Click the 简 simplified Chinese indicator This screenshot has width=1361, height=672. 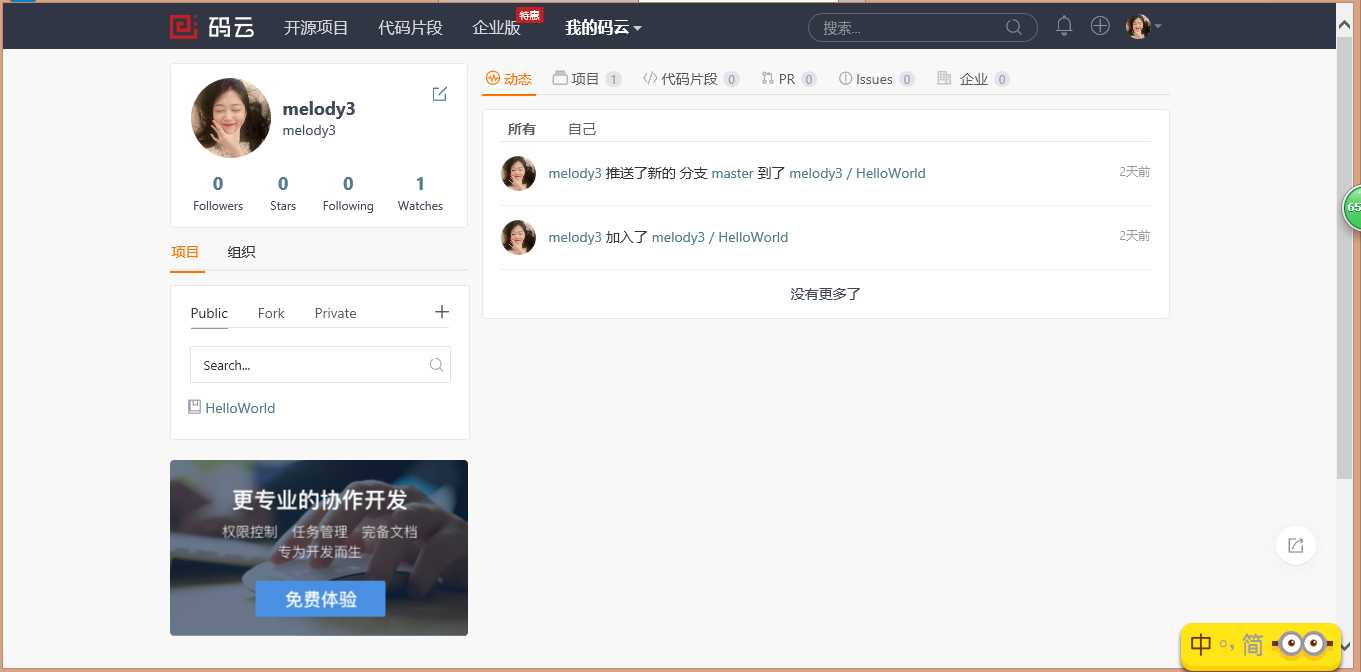click(x=1253, y=645)
